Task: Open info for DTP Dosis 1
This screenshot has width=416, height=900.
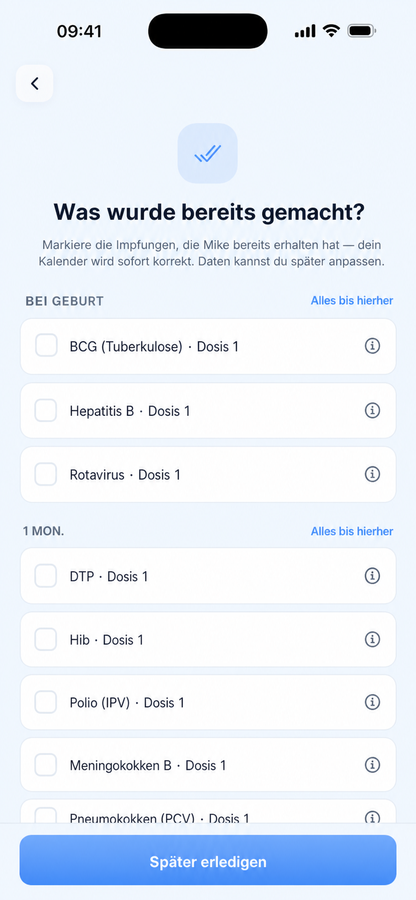Action: (372, 576)
